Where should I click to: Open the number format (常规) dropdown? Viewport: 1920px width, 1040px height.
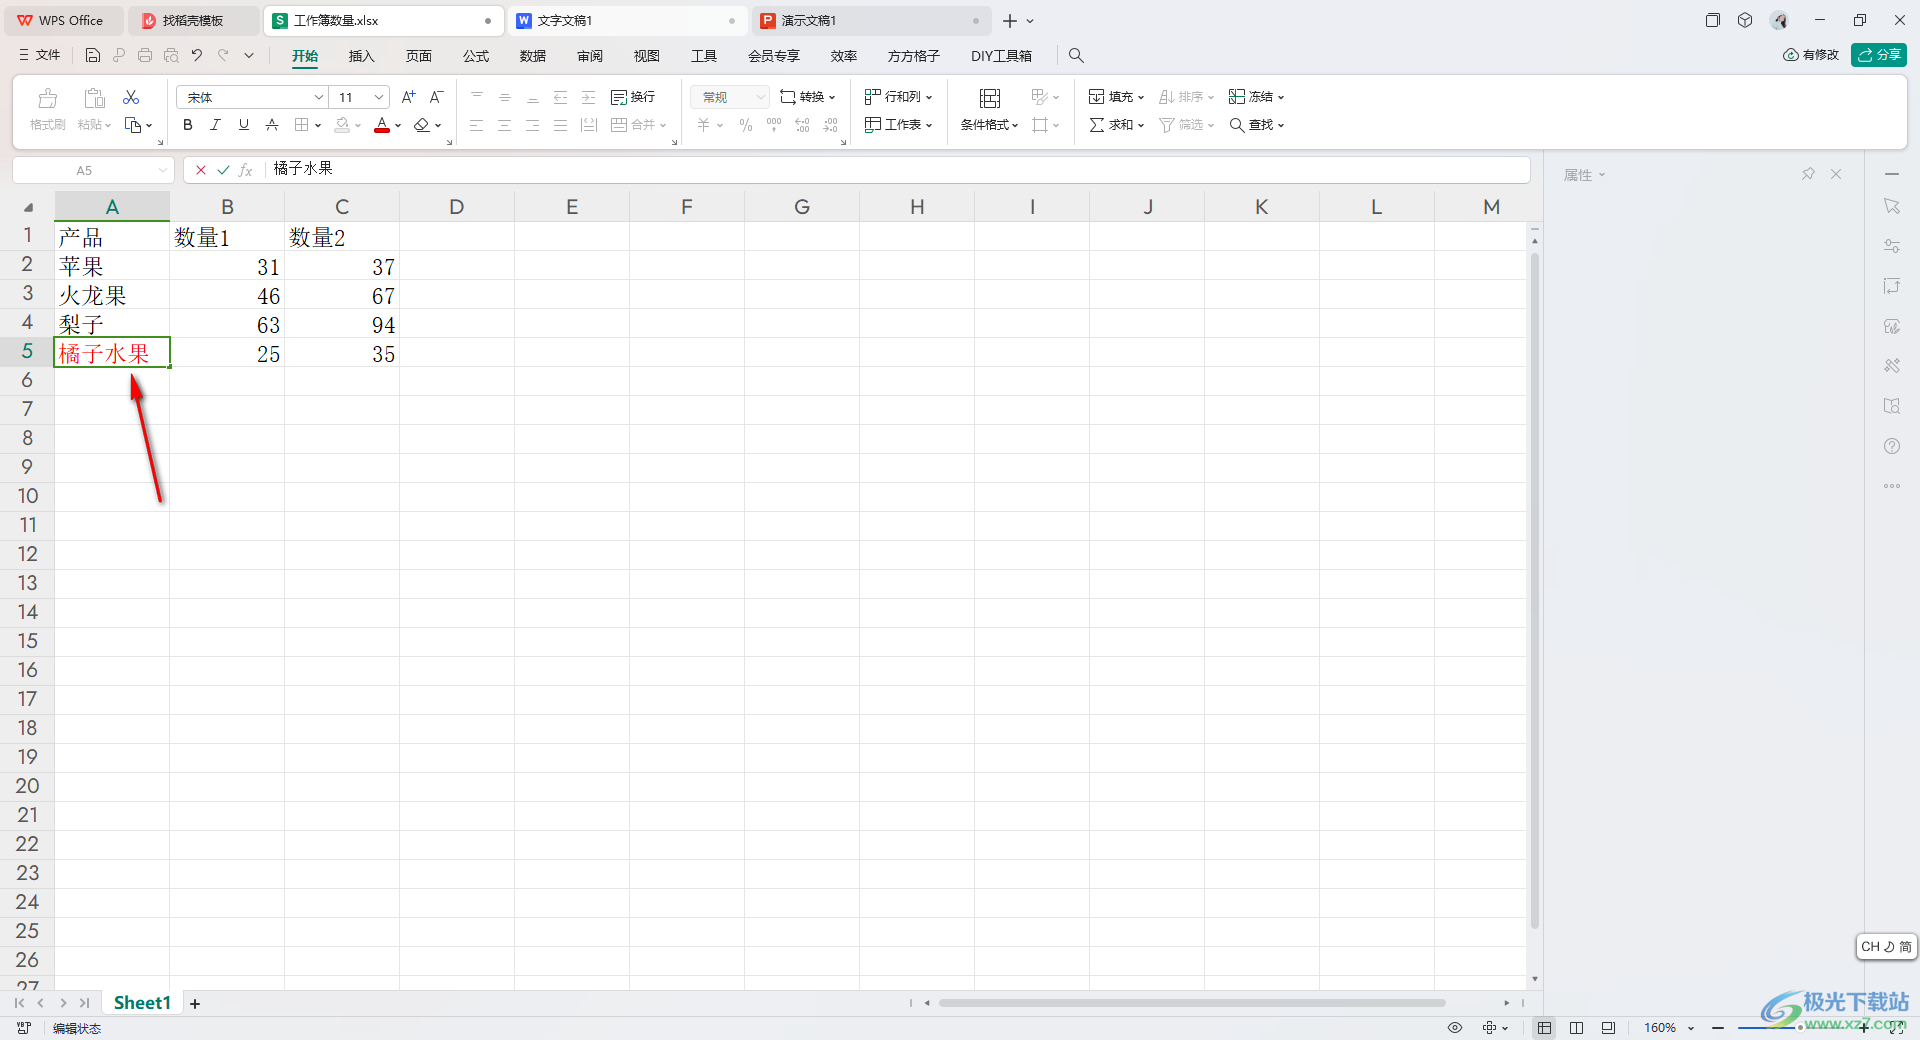coord(730,97)
